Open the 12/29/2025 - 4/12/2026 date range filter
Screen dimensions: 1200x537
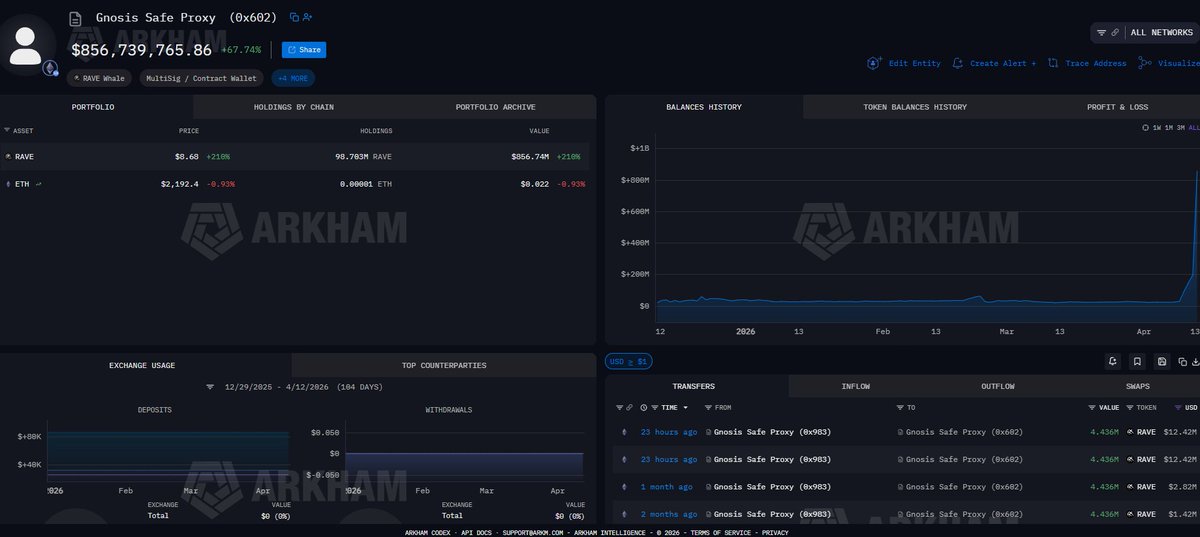292,386
